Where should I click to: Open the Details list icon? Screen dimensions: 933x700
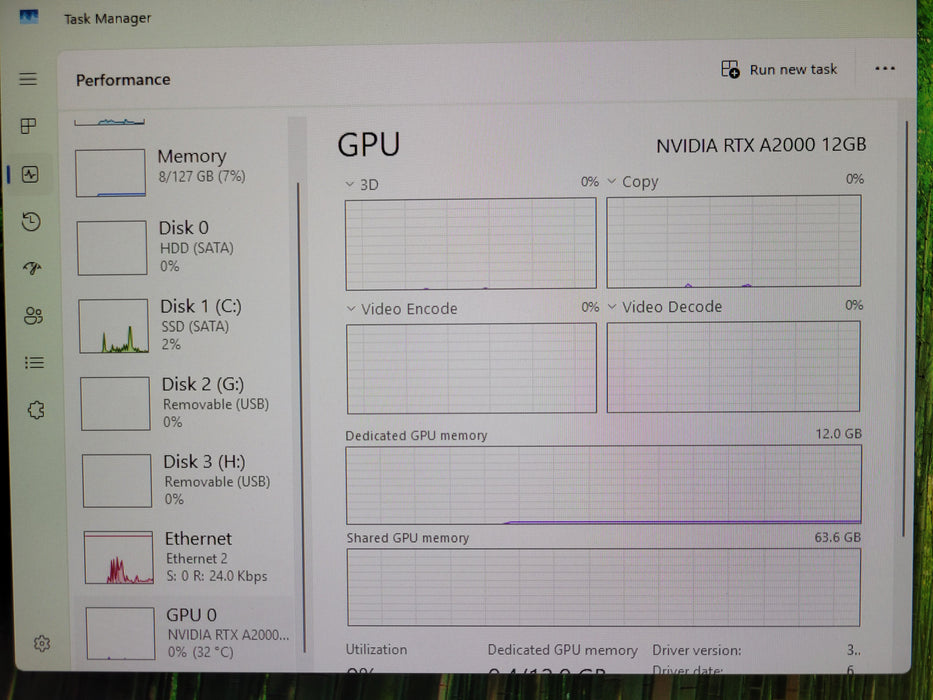tap(35, 362)
